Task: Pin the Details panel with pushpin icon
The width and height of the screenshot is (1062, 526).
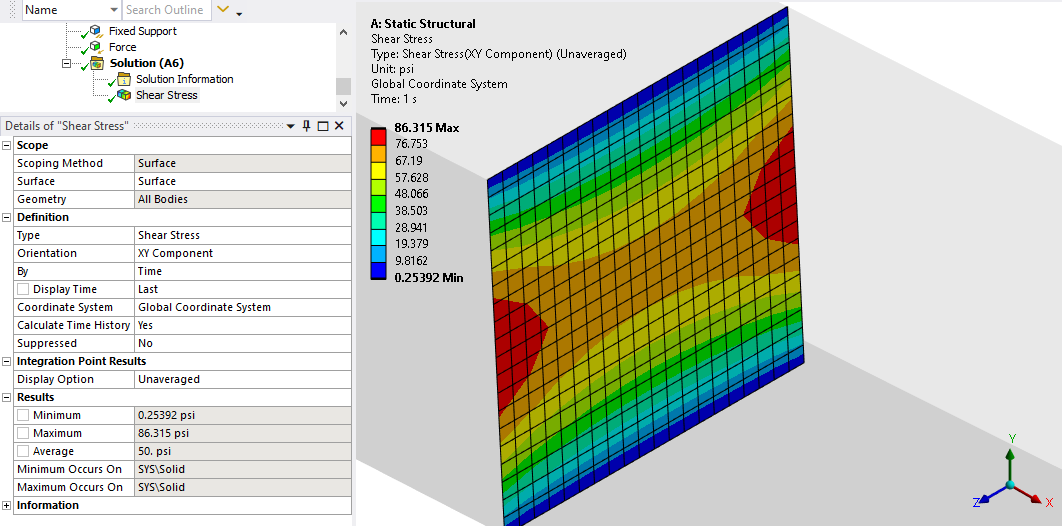Action: point(306,126)
